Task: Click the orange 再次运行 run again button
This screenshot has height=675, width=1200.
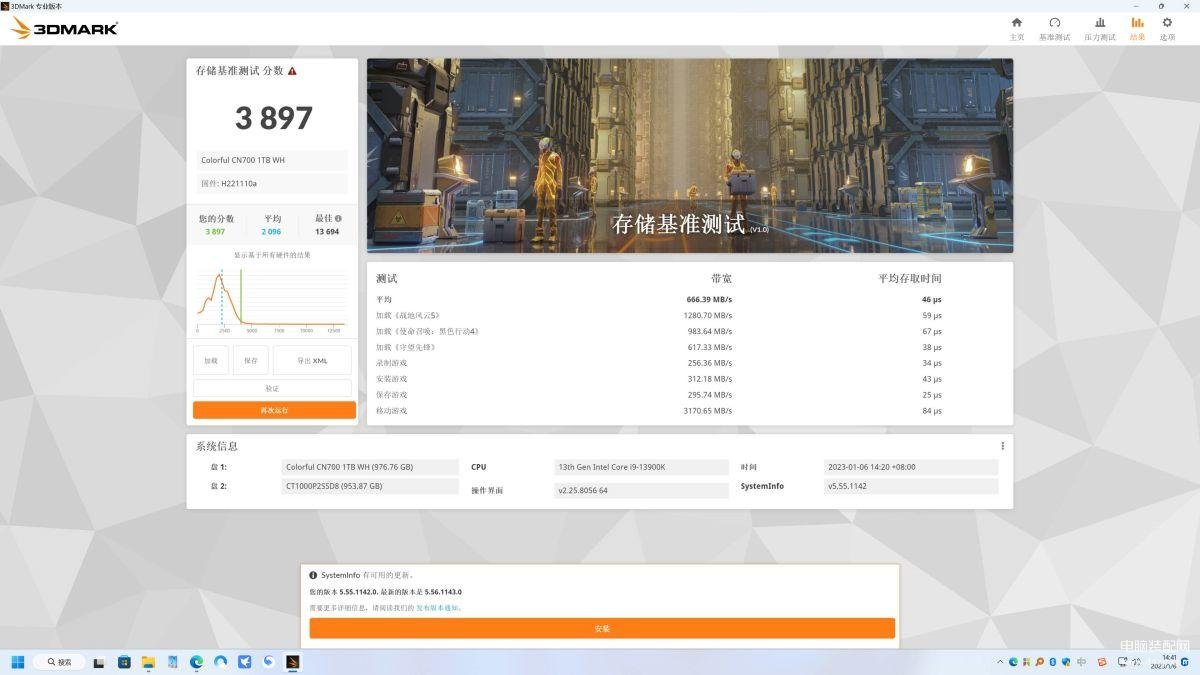Action: coord(274,410)
